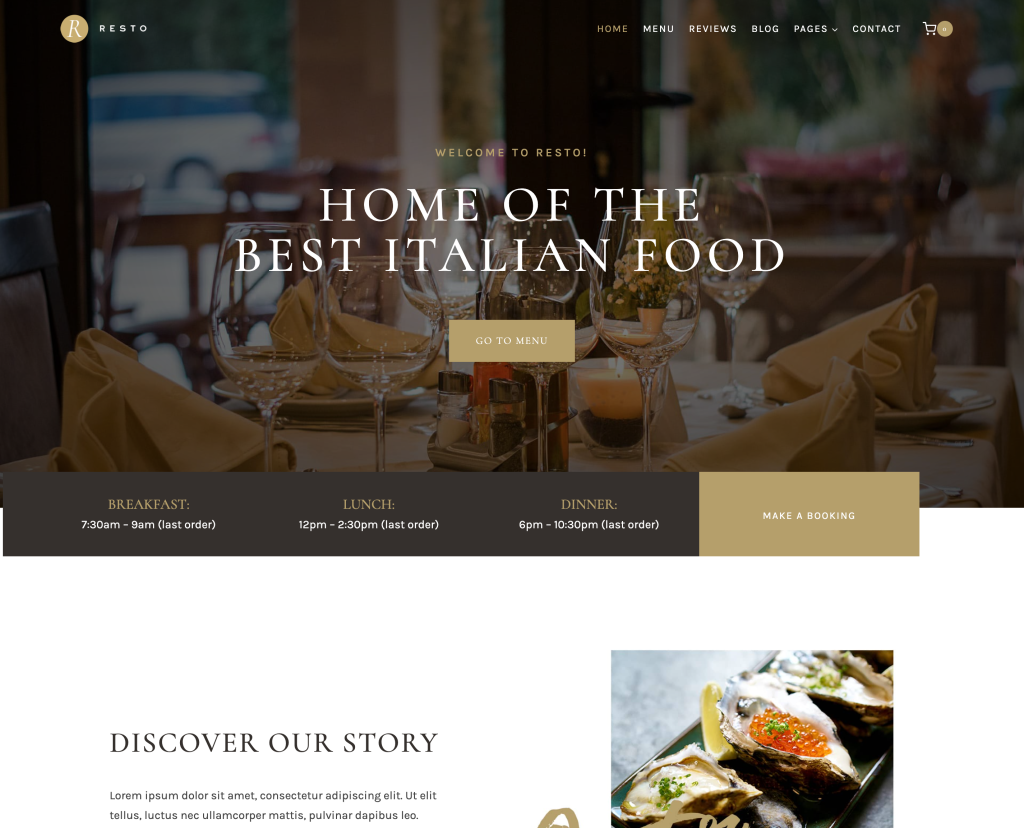The height and width of the screenshot is (828, 1024).
Task: Open the Contact page link
Action: pos(876,29)
